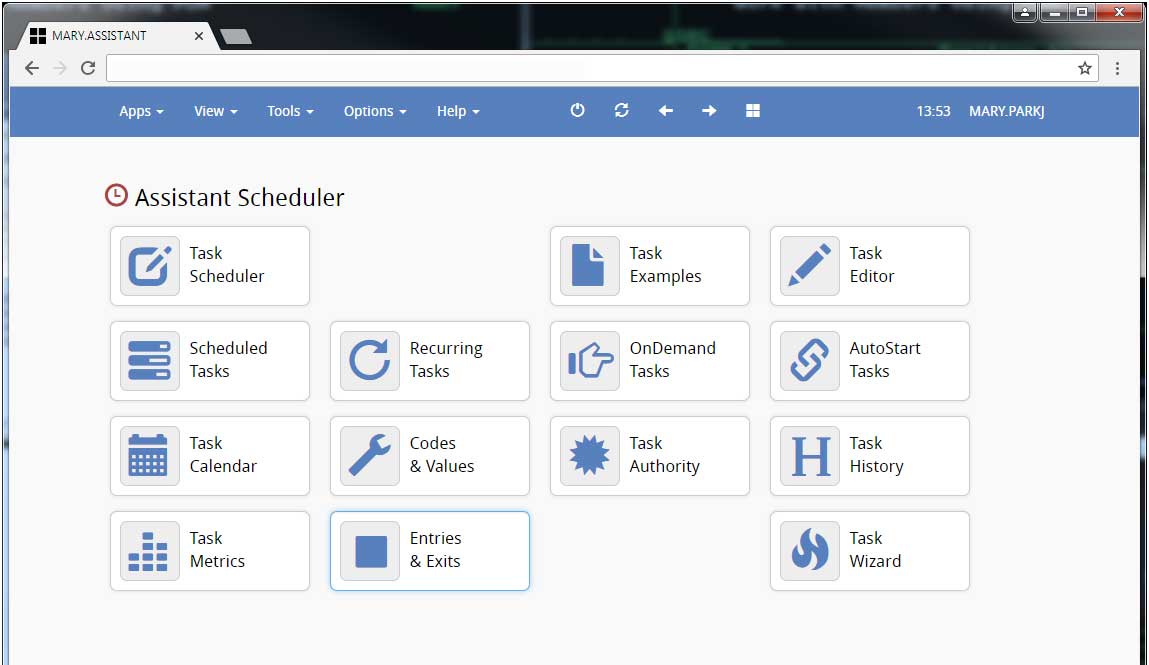The width and height of the screenshot is (1149, 665).
Task: Click the Recurring Tasks circular arrow icon
Action: (x=370, y=361)
